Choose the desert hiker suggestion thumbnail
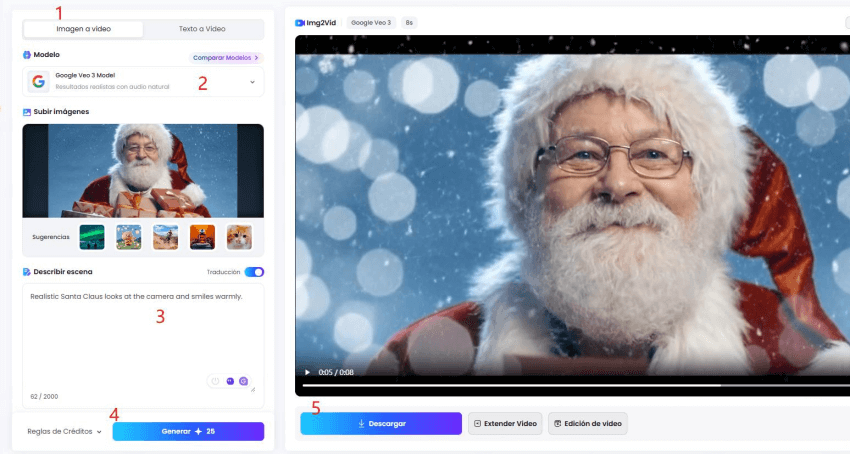Viewport: 850px width, 454px height. pyautogui.click(x=166, y=237)
